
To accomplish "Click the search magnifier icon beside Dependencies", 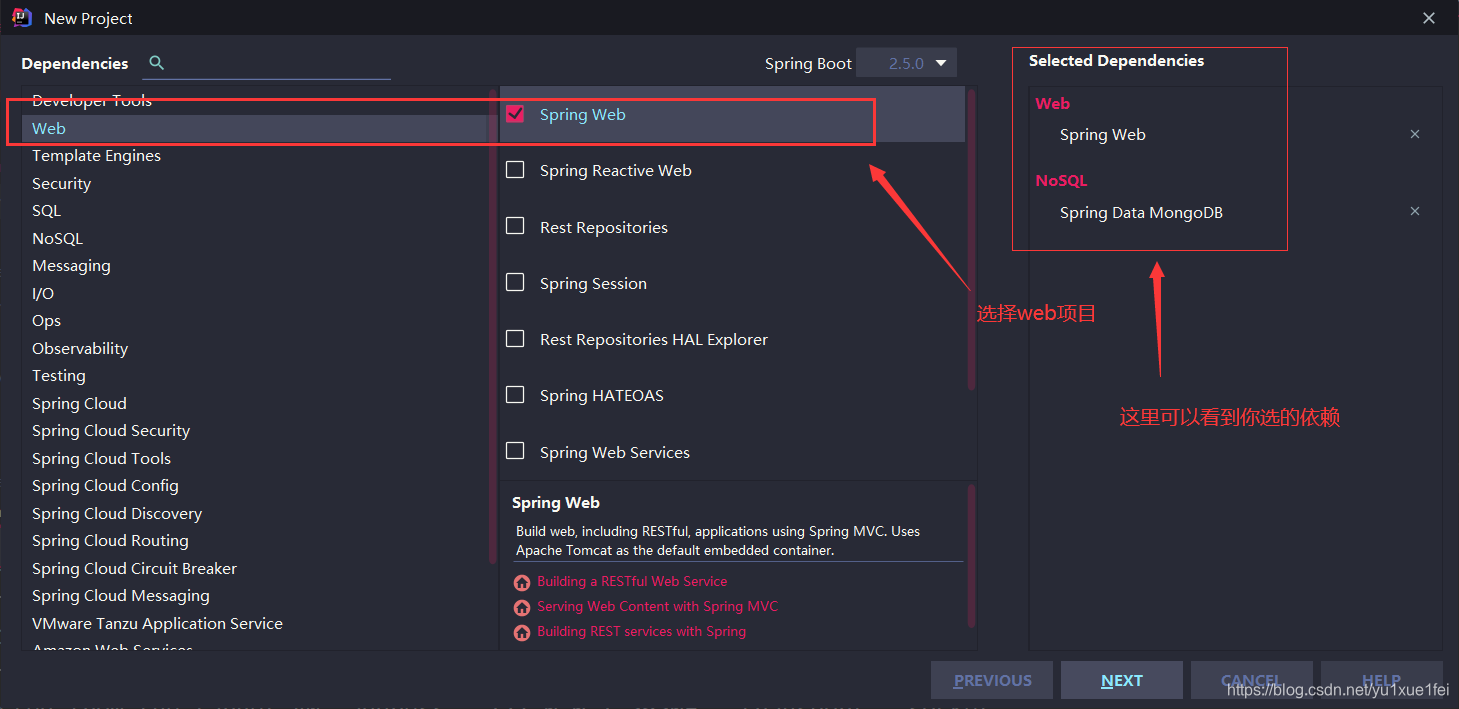I will (156, 63).
